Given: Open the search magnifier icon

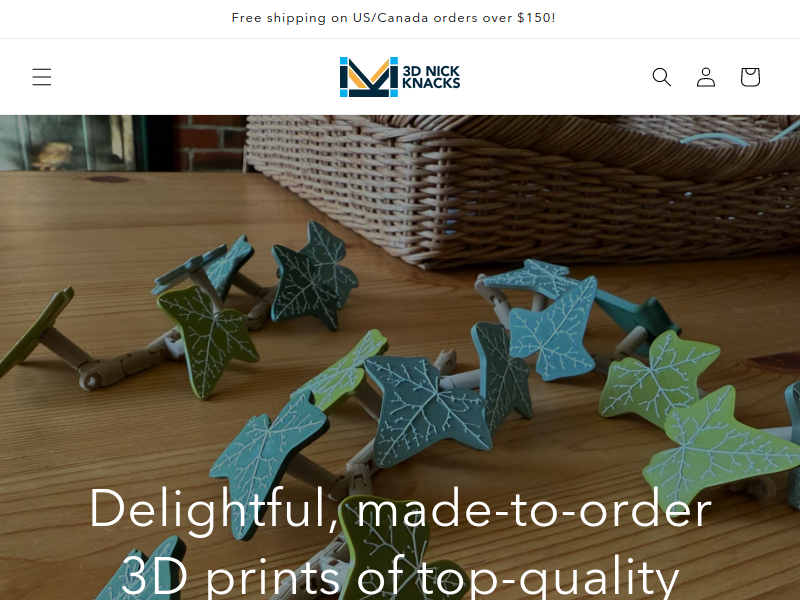Looking at the screenshot, I should pyautogui.click(x=662, y=77).
